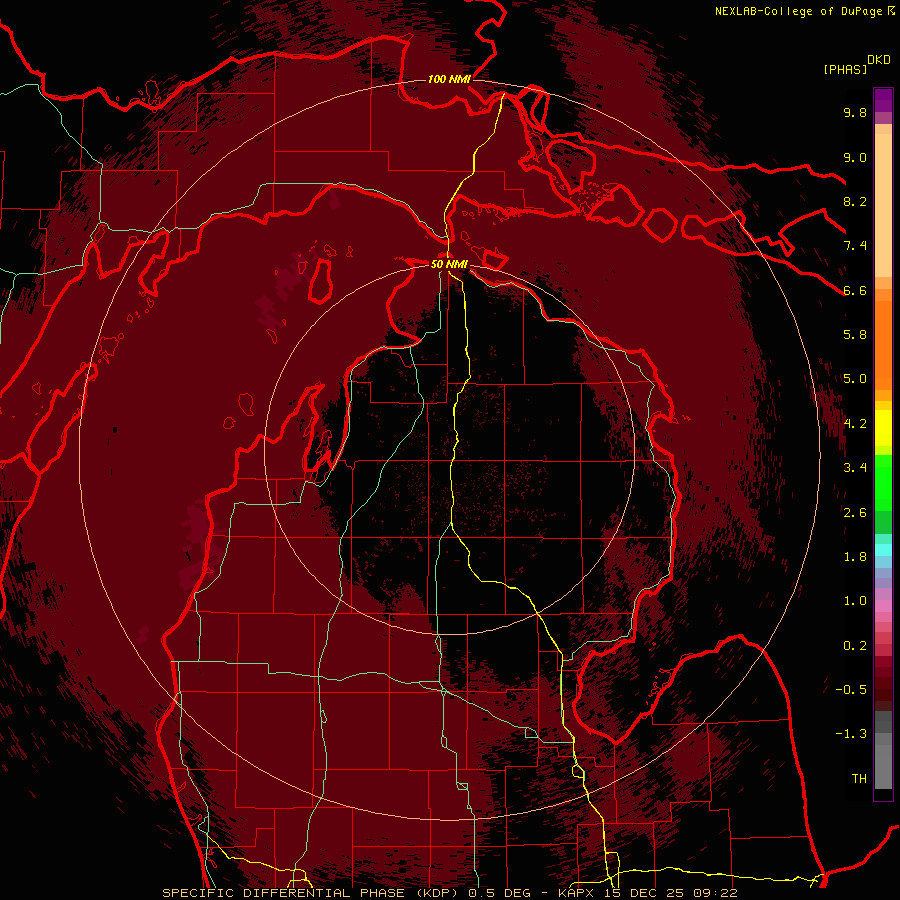The image size is (900, 900).
Task: Click the DKD label above the color scale
Action: pos(878,60)
